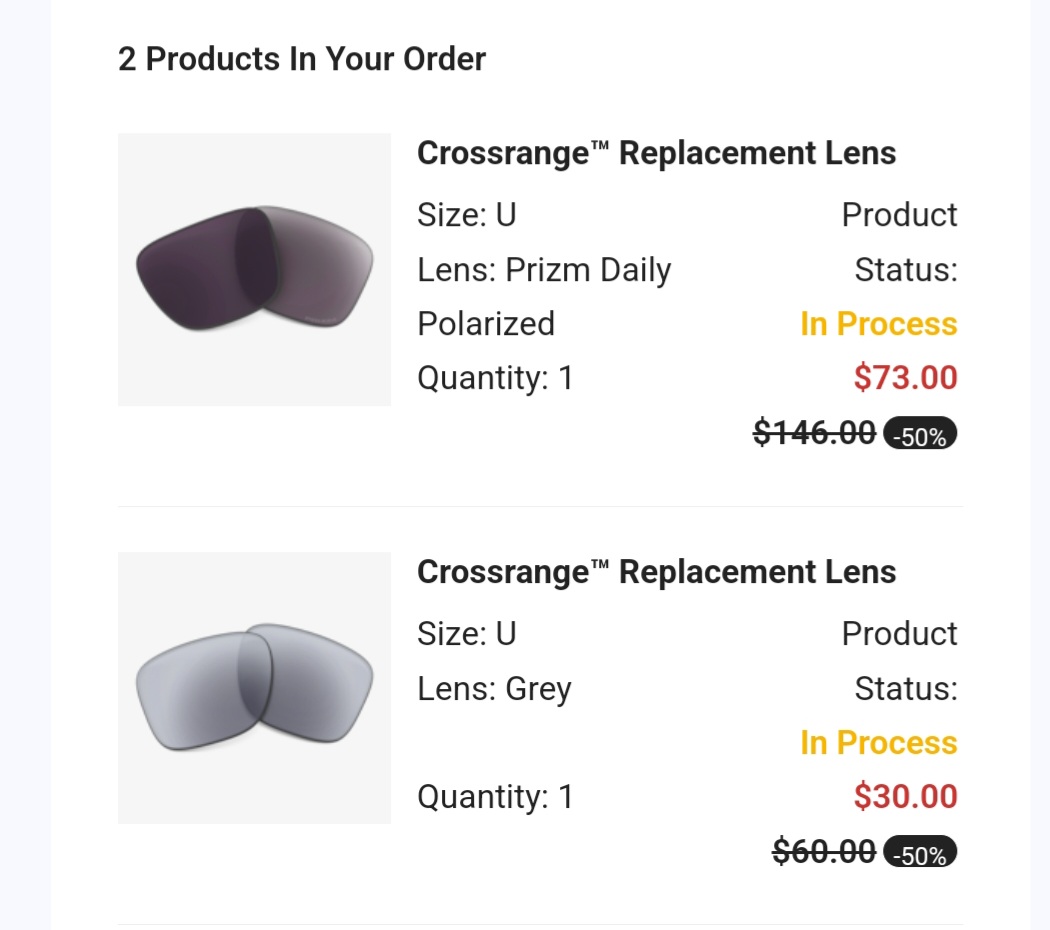1050x930 pixels.
Task: Click the -50% badge next to $60.00
Action: [x=920, y=854]
